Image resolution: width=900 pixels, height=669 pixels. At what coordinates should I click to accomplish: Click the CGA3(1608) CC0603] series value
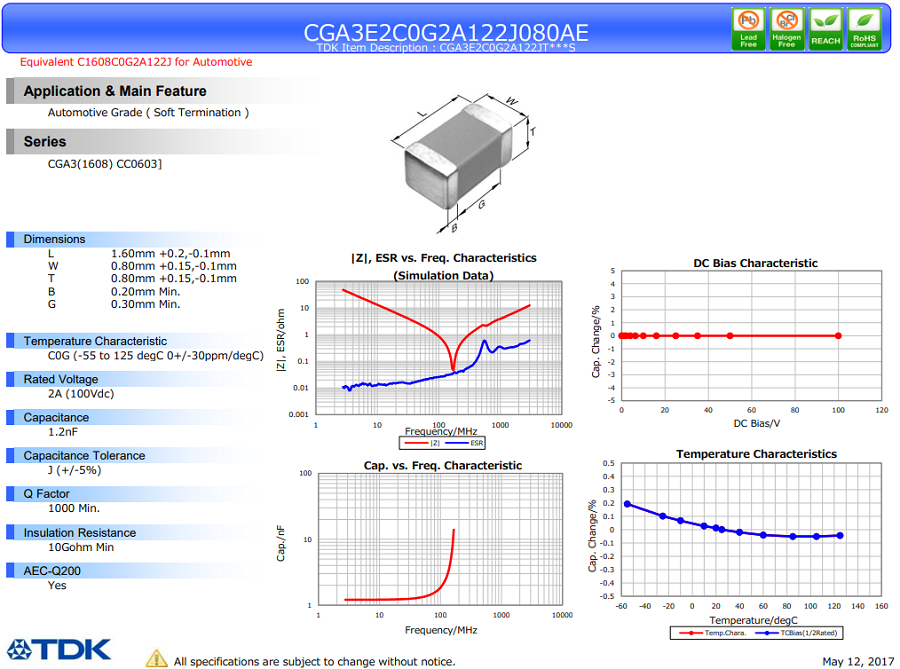104,164
